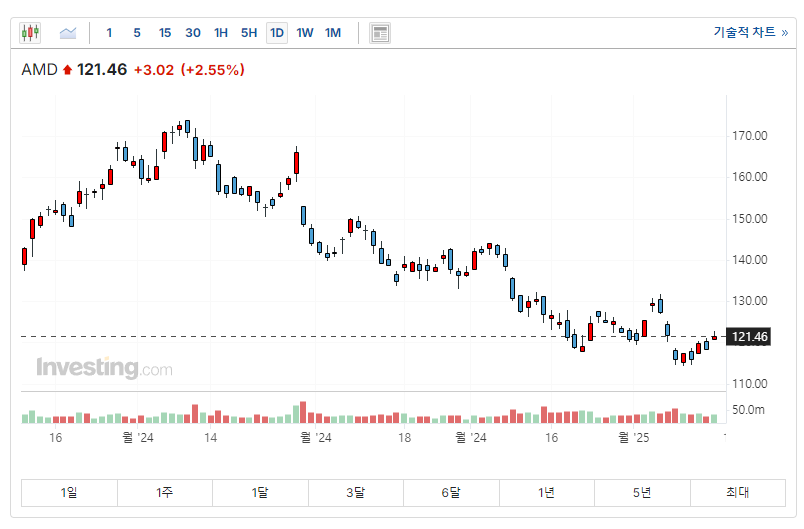Click the 110.00 price axis label
The width and height of the screenshot is (804, 529).
750,384
